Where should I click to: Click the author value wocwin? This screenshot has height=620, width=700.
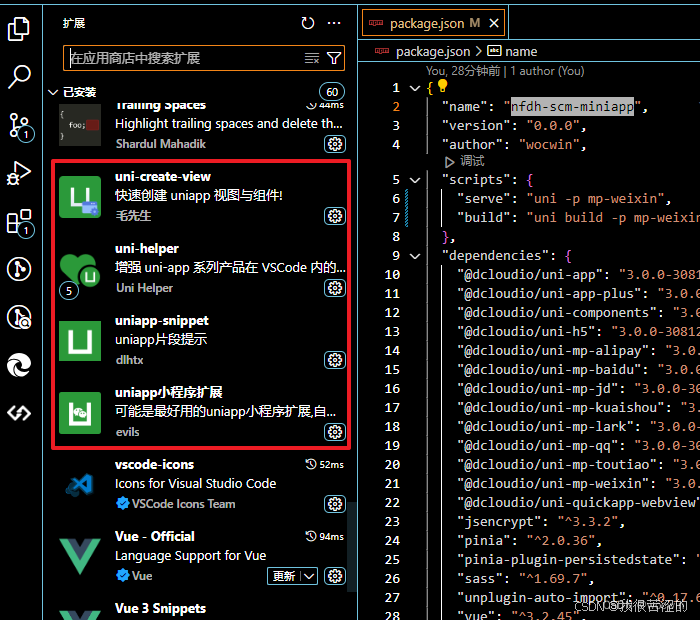tap(549, 145)
